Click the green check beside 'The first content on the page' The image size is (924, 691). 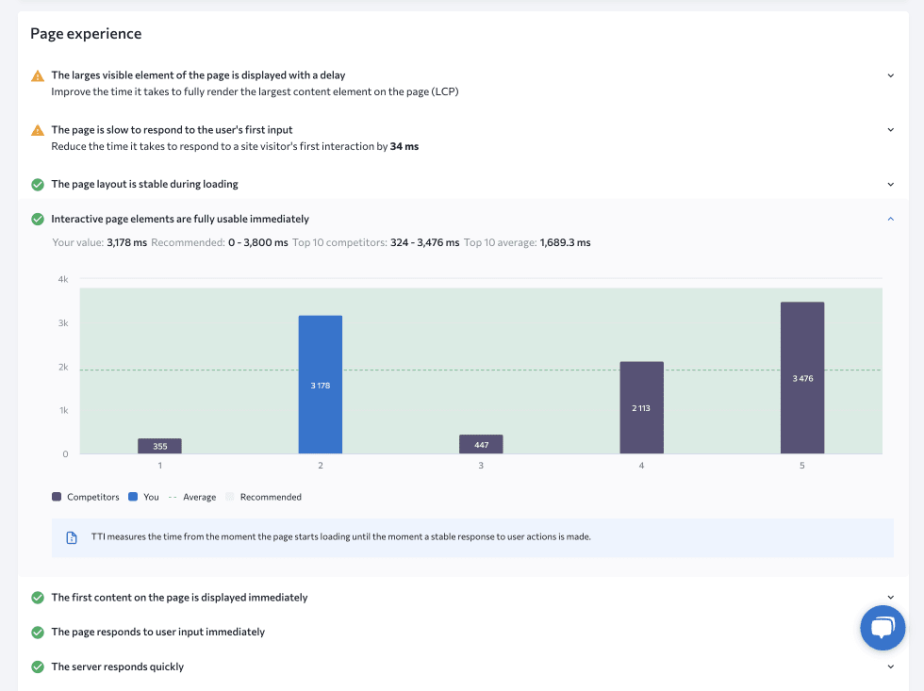pyautogui.click(x=39, y=597)
